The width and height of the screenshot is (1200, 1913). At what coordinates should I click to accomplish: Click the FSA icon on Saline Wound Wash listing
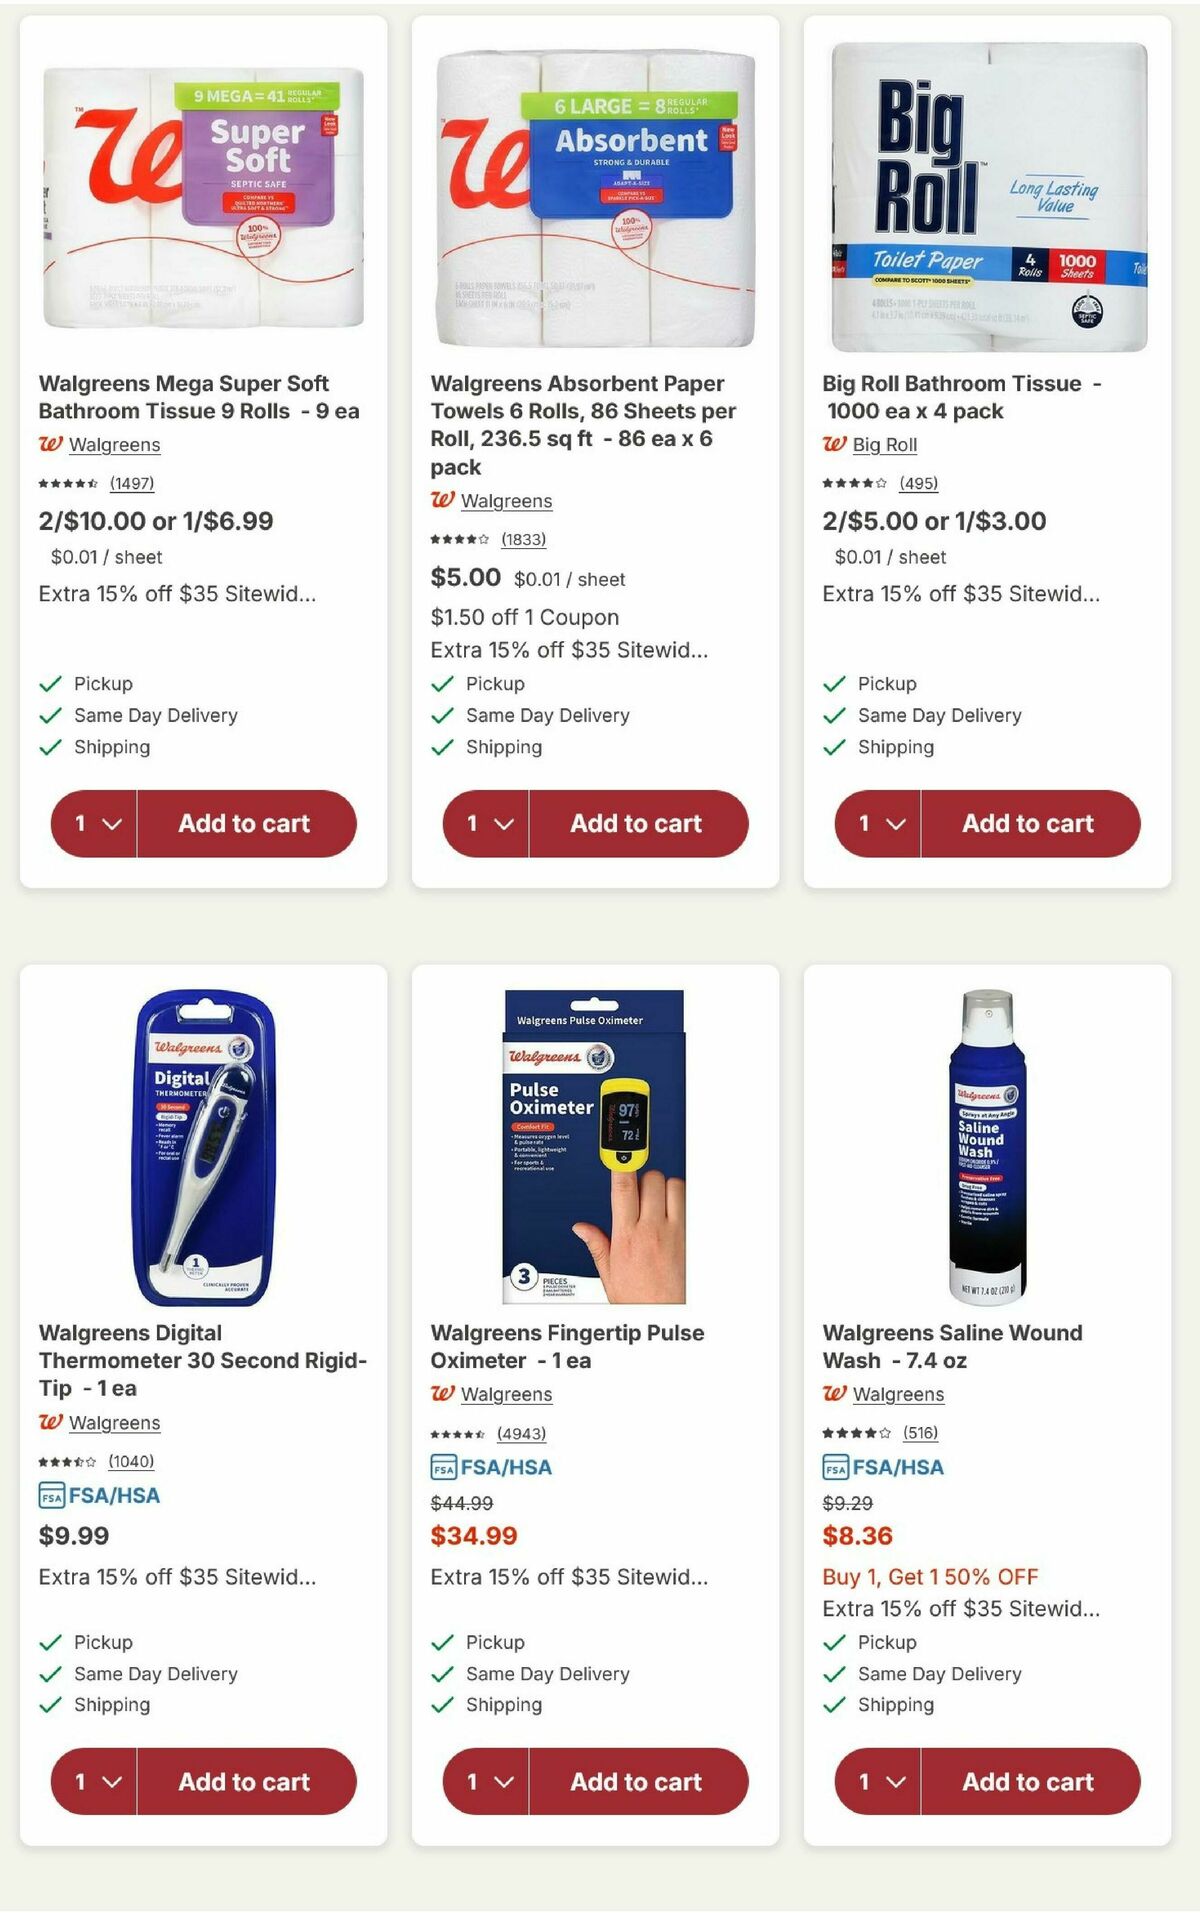[x=836, y=1468]
